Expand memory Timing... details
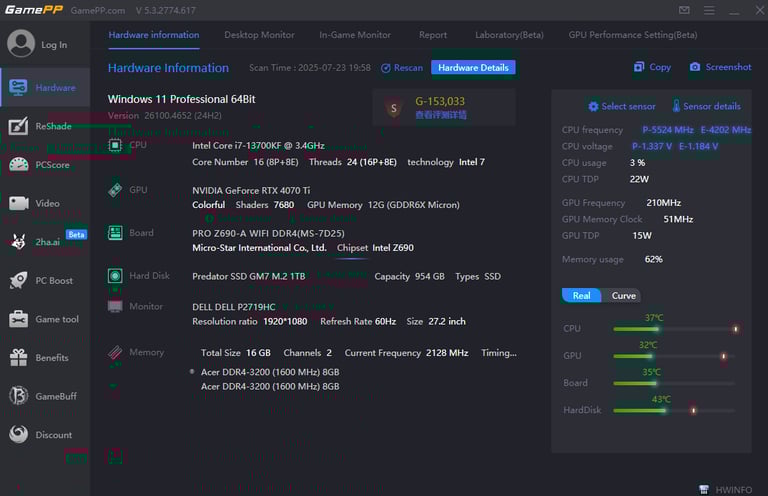768x496 pixels. 499,353
